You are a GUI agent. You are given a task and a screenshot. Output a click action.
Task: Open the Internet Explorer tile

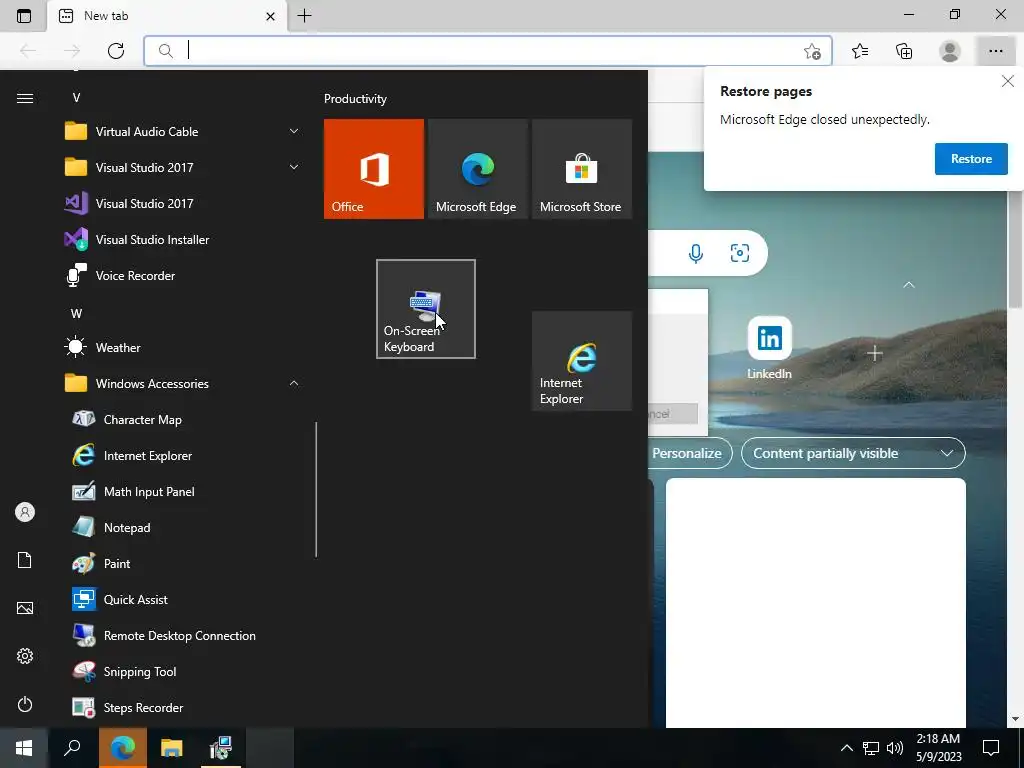(582, 361)
